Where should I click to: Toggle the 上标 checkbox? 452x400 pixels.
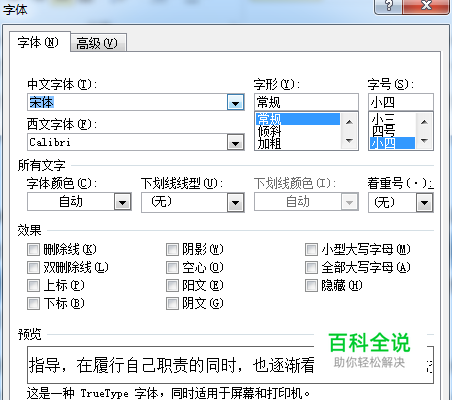pos(33,285)
